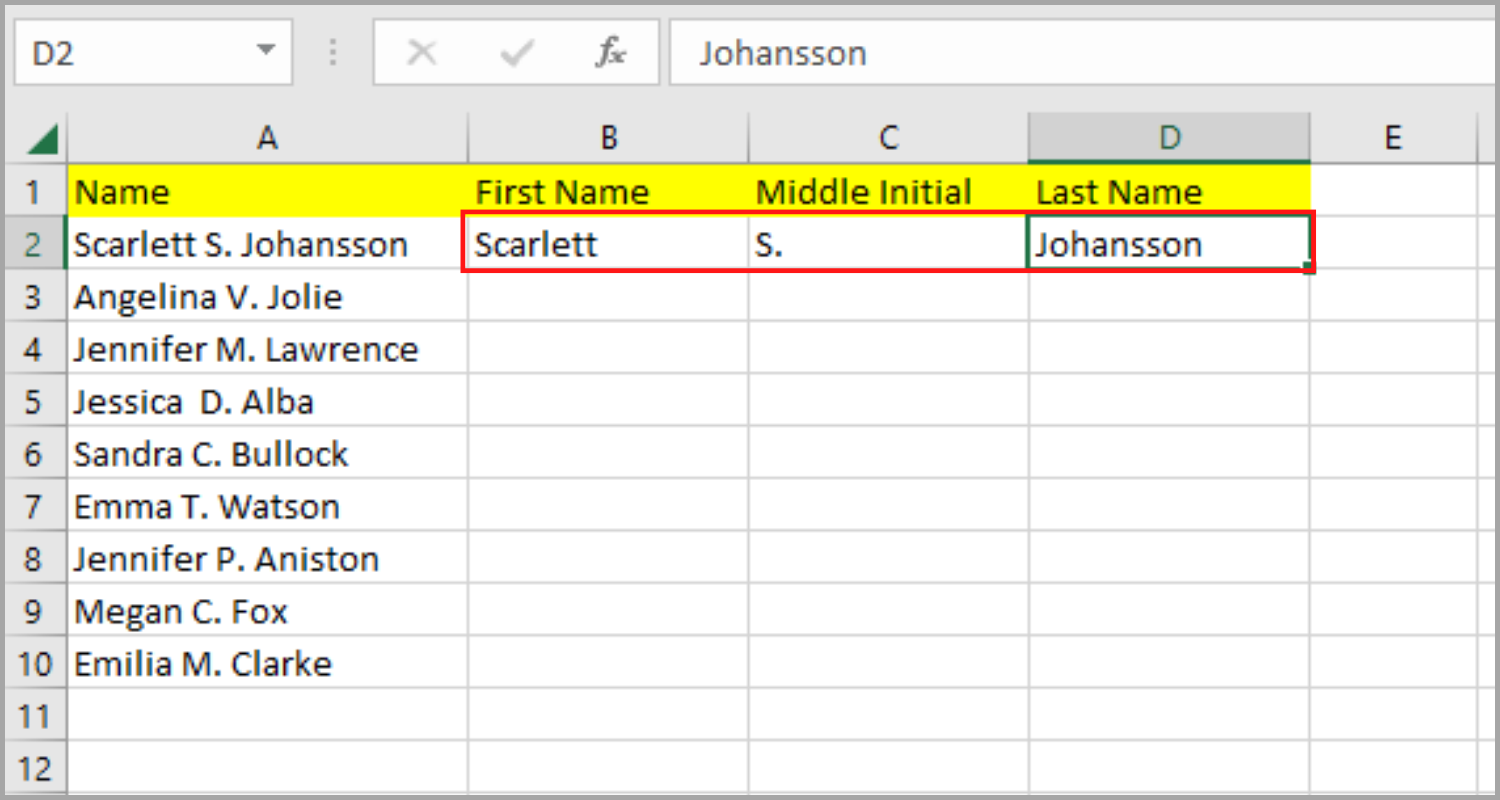1500x800 pixels.
Task: Select the cell containing Scarlett S. Johansson
Action: [x=267, y=243]
